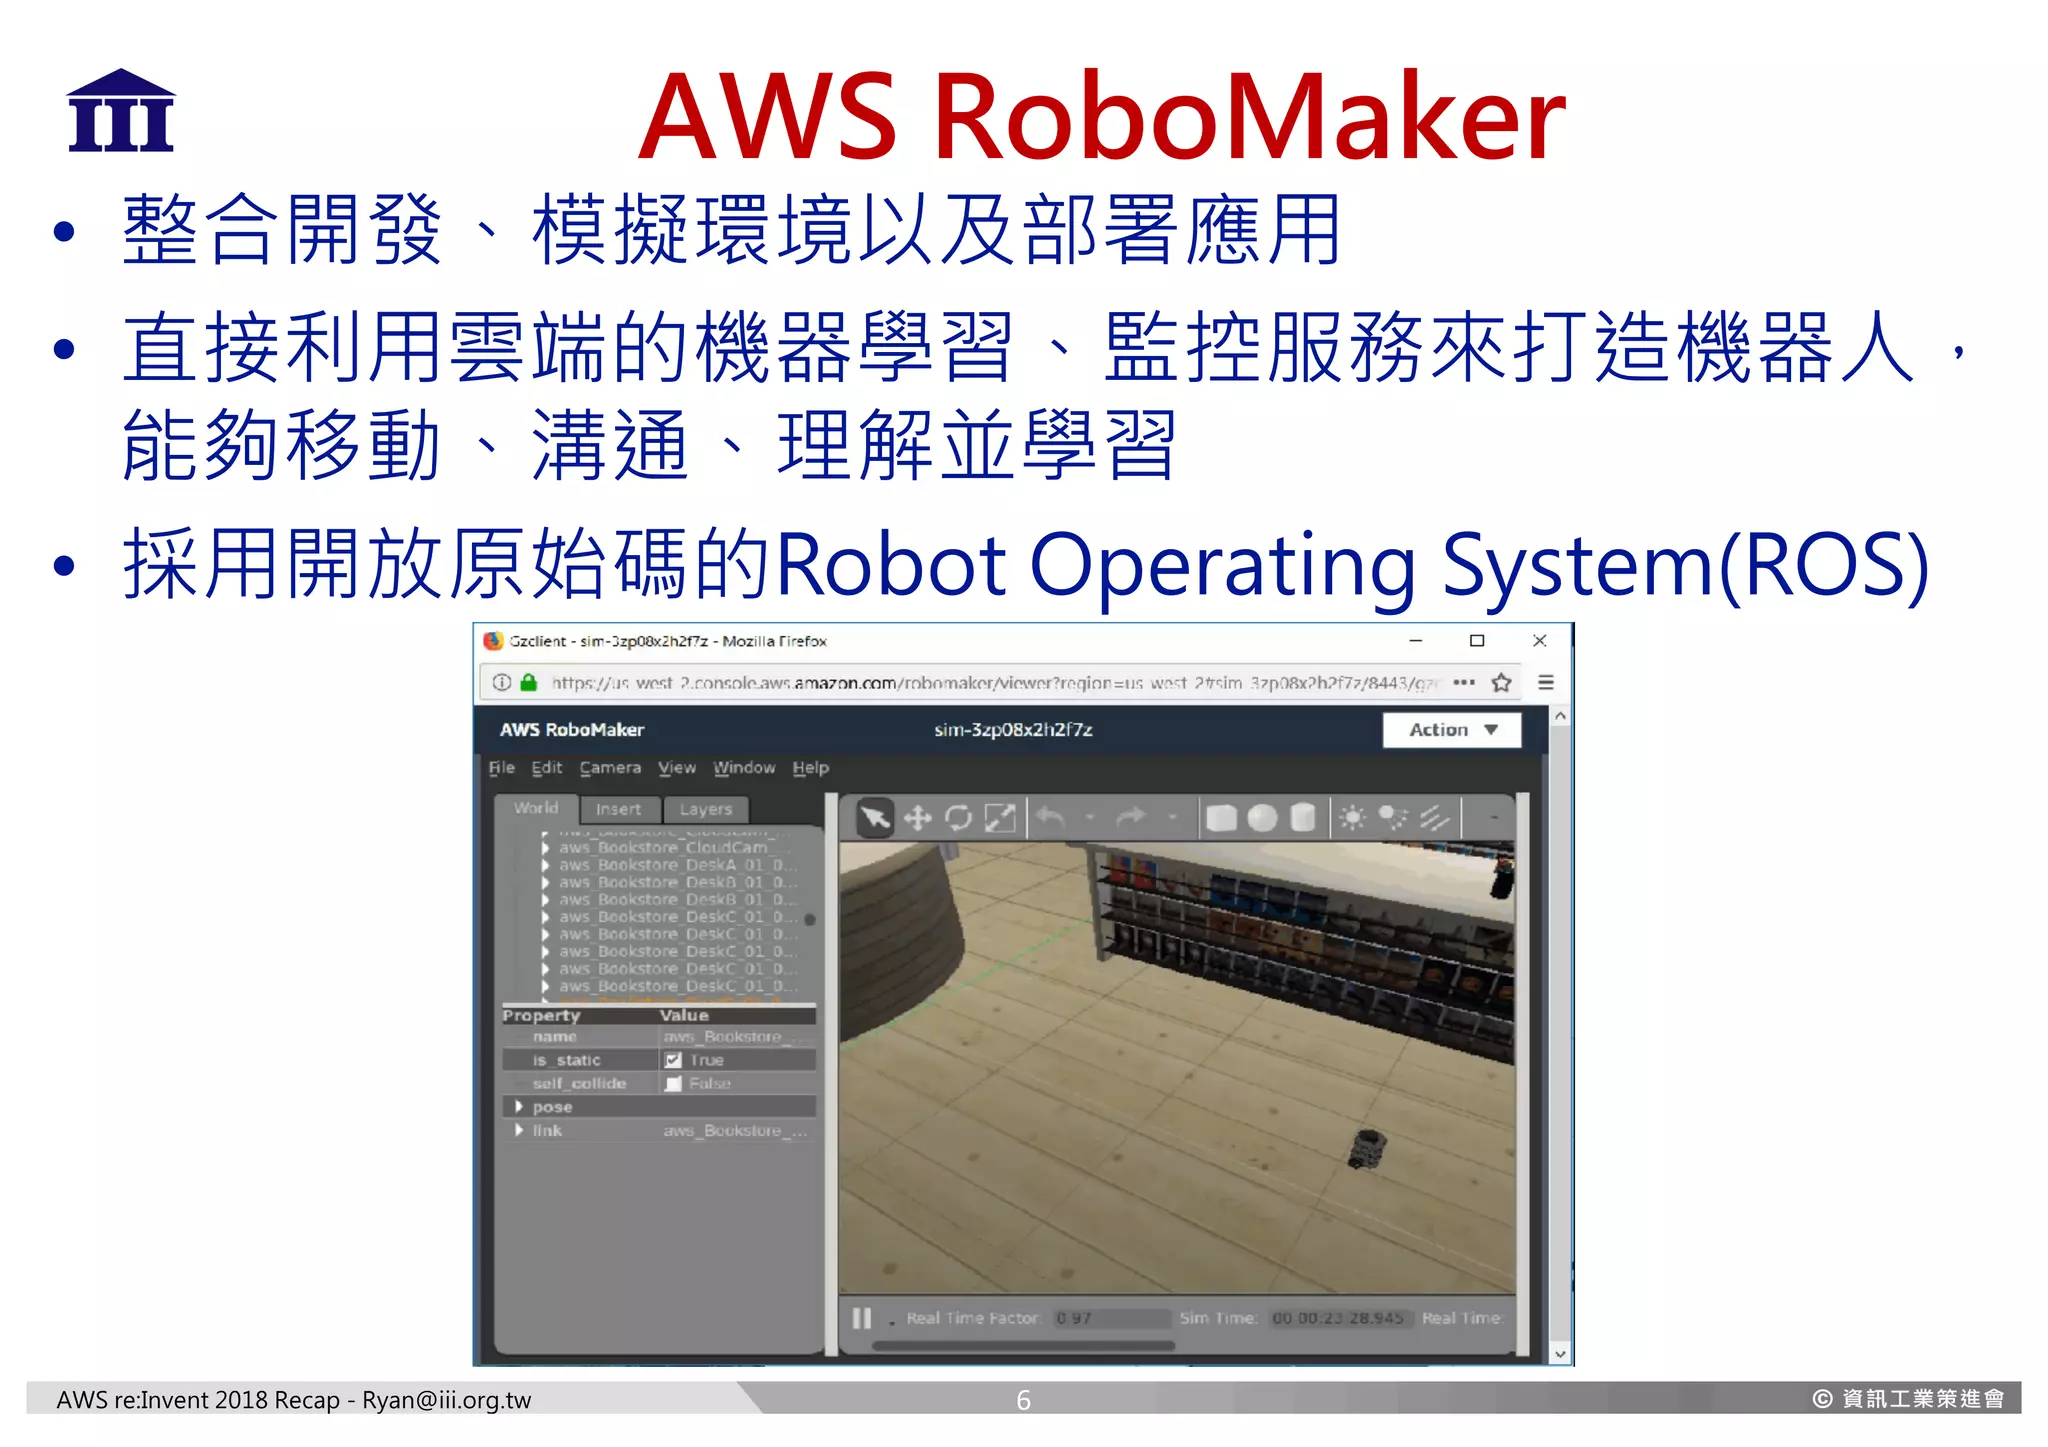This screenshot has height=1447, width=2048.
Task: Expand the aws_Bookstore_CloudCam tree node
Action: (x=545, y=848)
